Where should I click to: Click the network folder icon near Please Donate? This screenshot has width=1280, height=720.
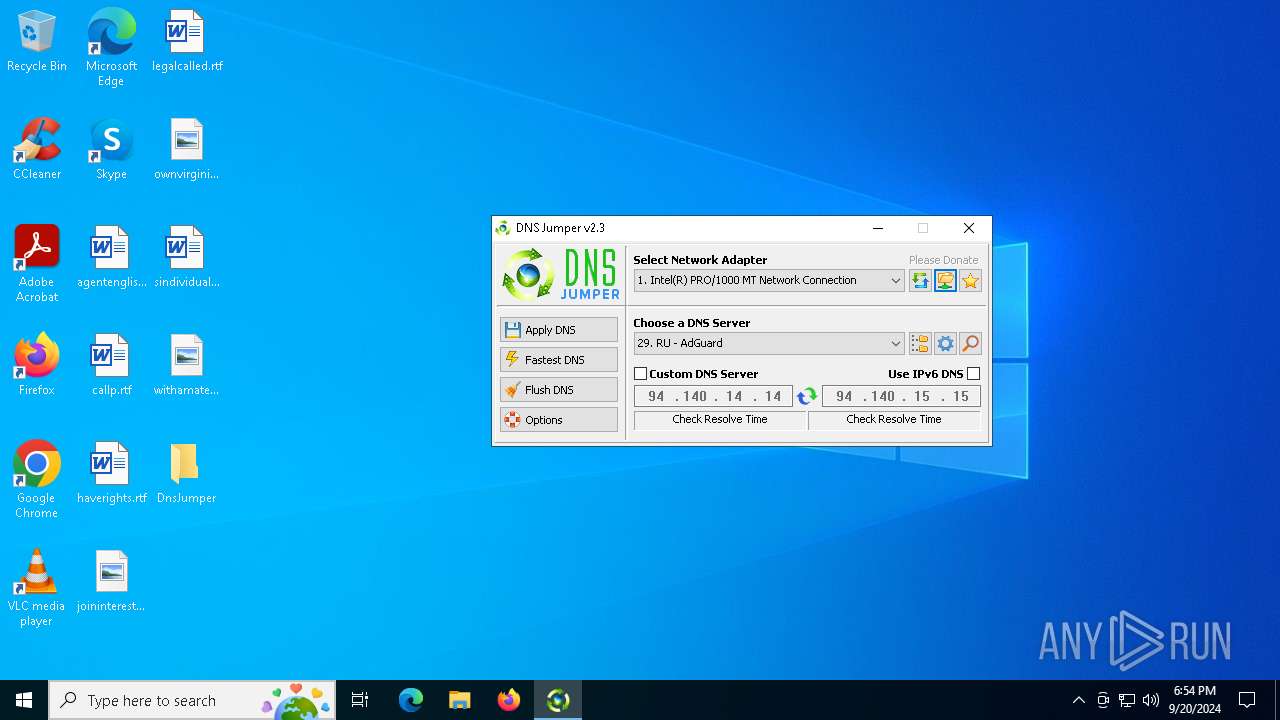pyautogui.click(x=945, y=281)
